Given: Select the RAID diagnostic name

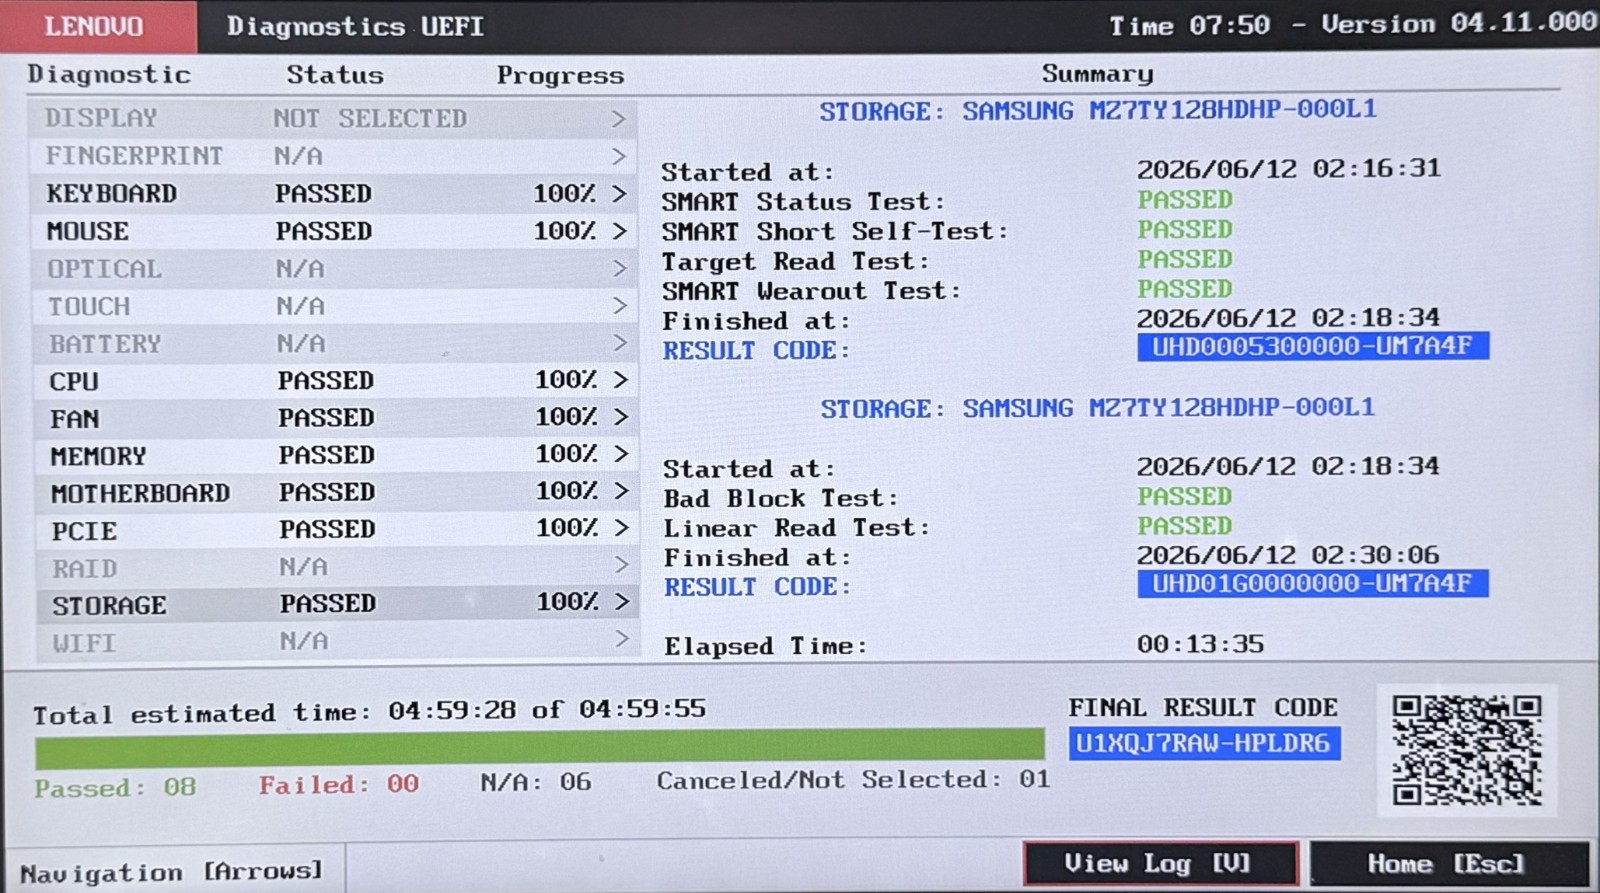Looking at the screenshot, I should 85,569.
